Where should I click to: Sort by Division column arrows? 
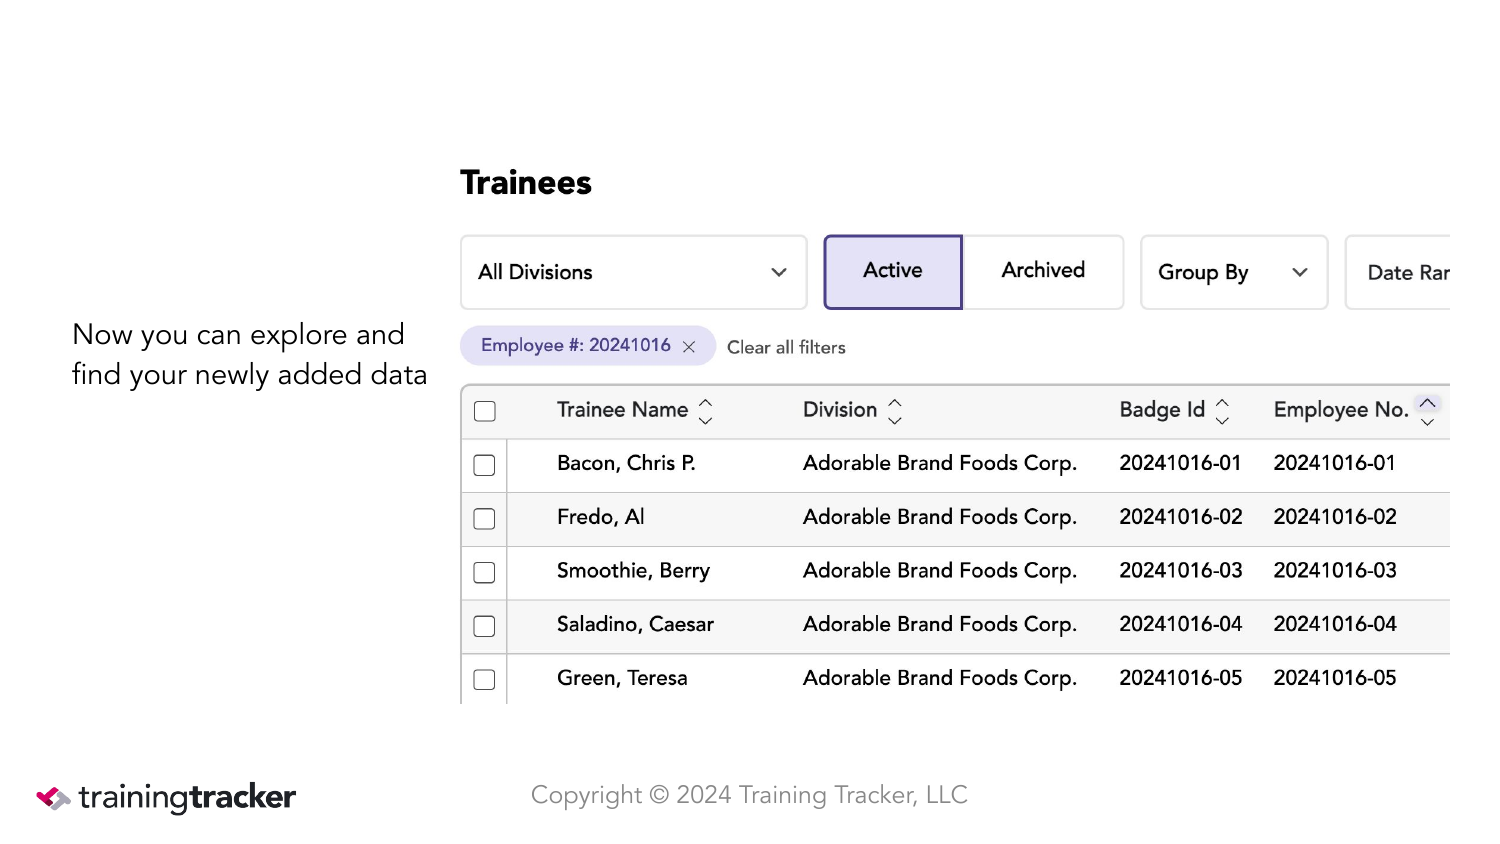tap(895, 411)
